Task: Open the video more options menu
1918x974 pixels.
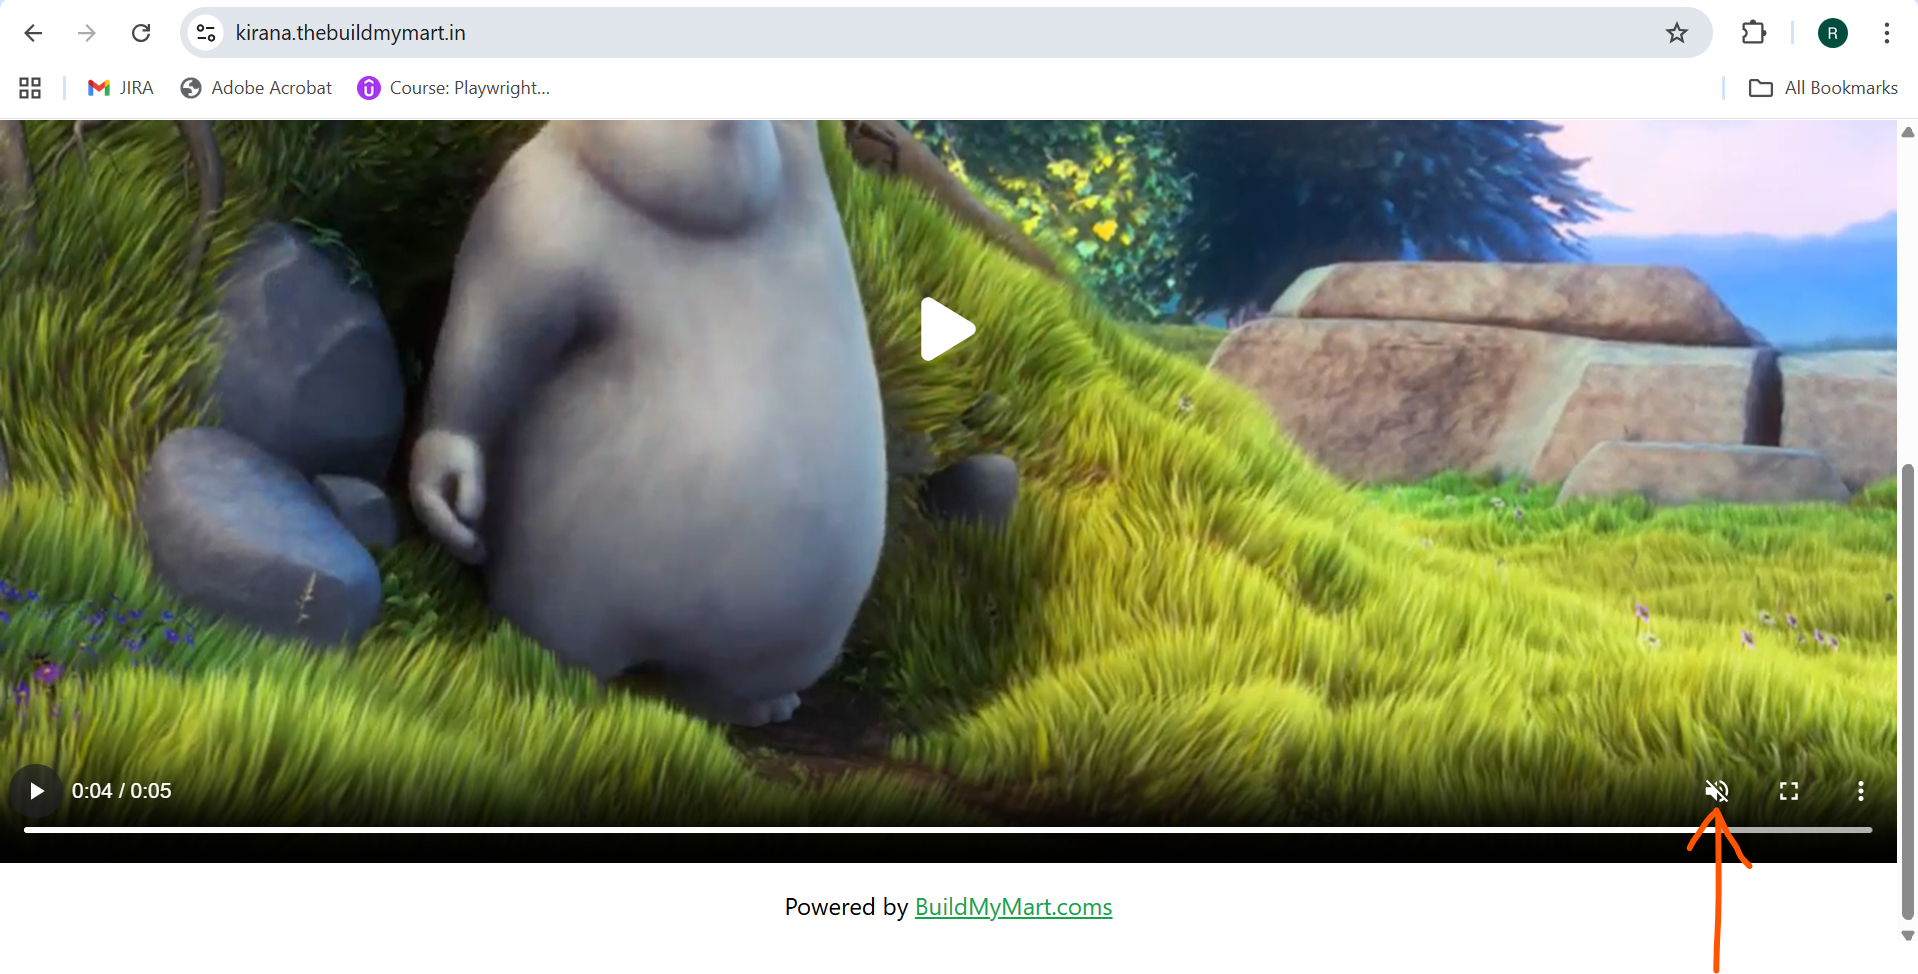Action: click(x=1860, y=791)
